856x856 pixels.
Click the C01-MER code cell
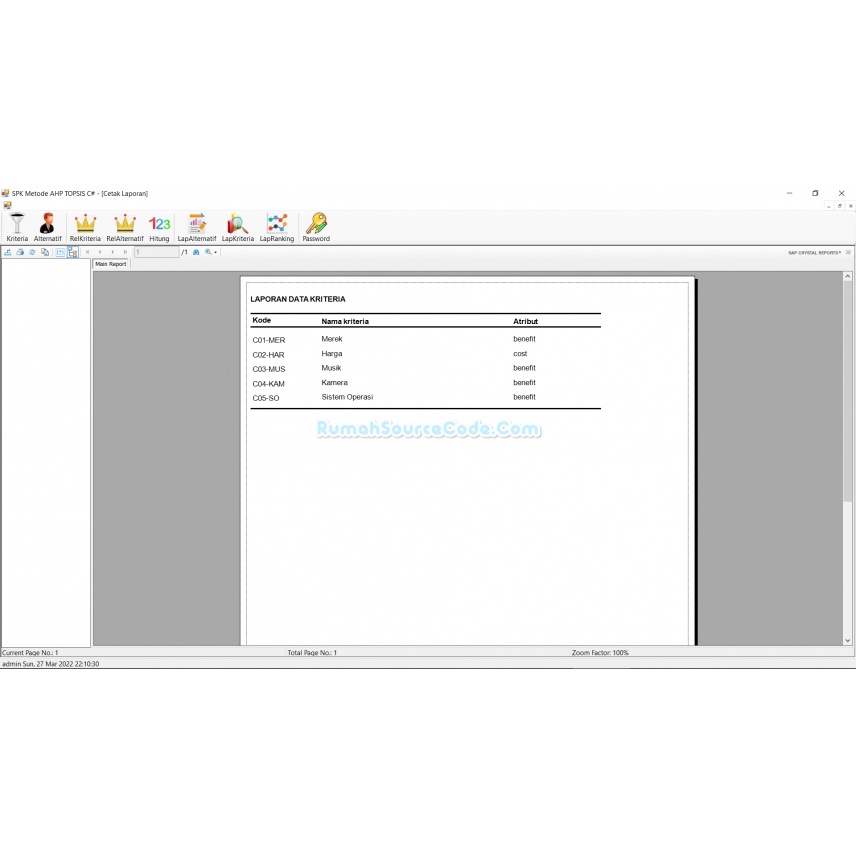[x=269, y=340]
